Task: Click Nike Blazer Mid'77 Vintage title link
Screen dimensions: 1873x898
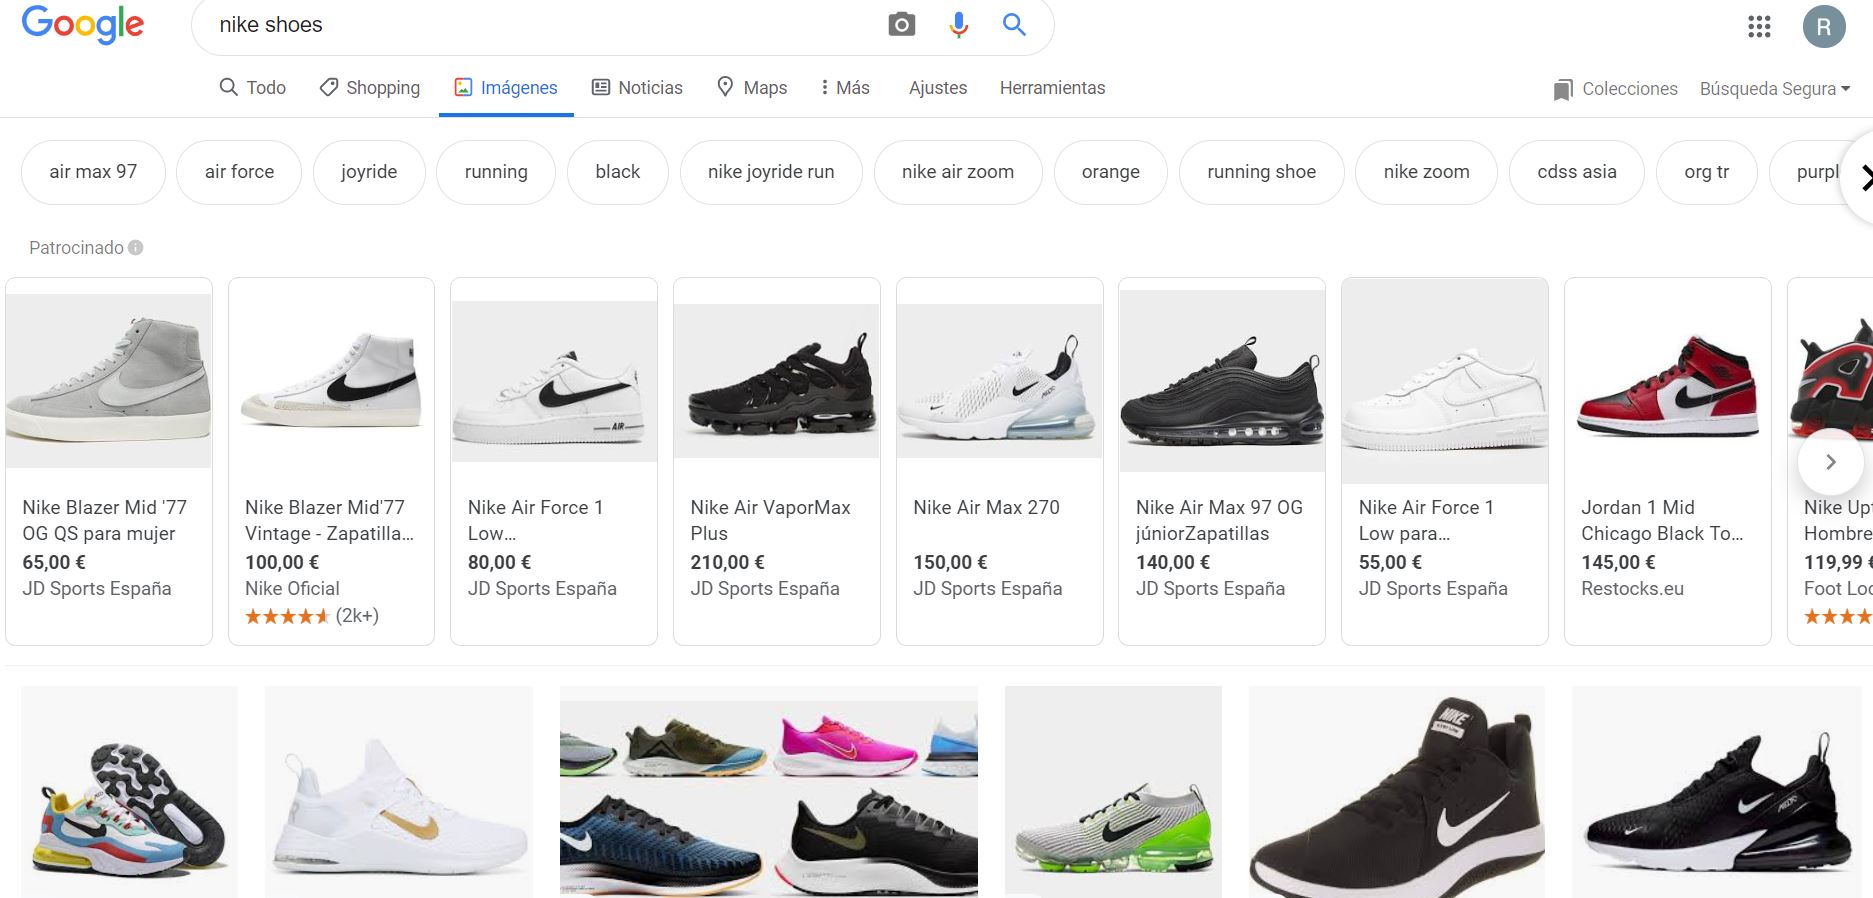Action: coord(329,520)
